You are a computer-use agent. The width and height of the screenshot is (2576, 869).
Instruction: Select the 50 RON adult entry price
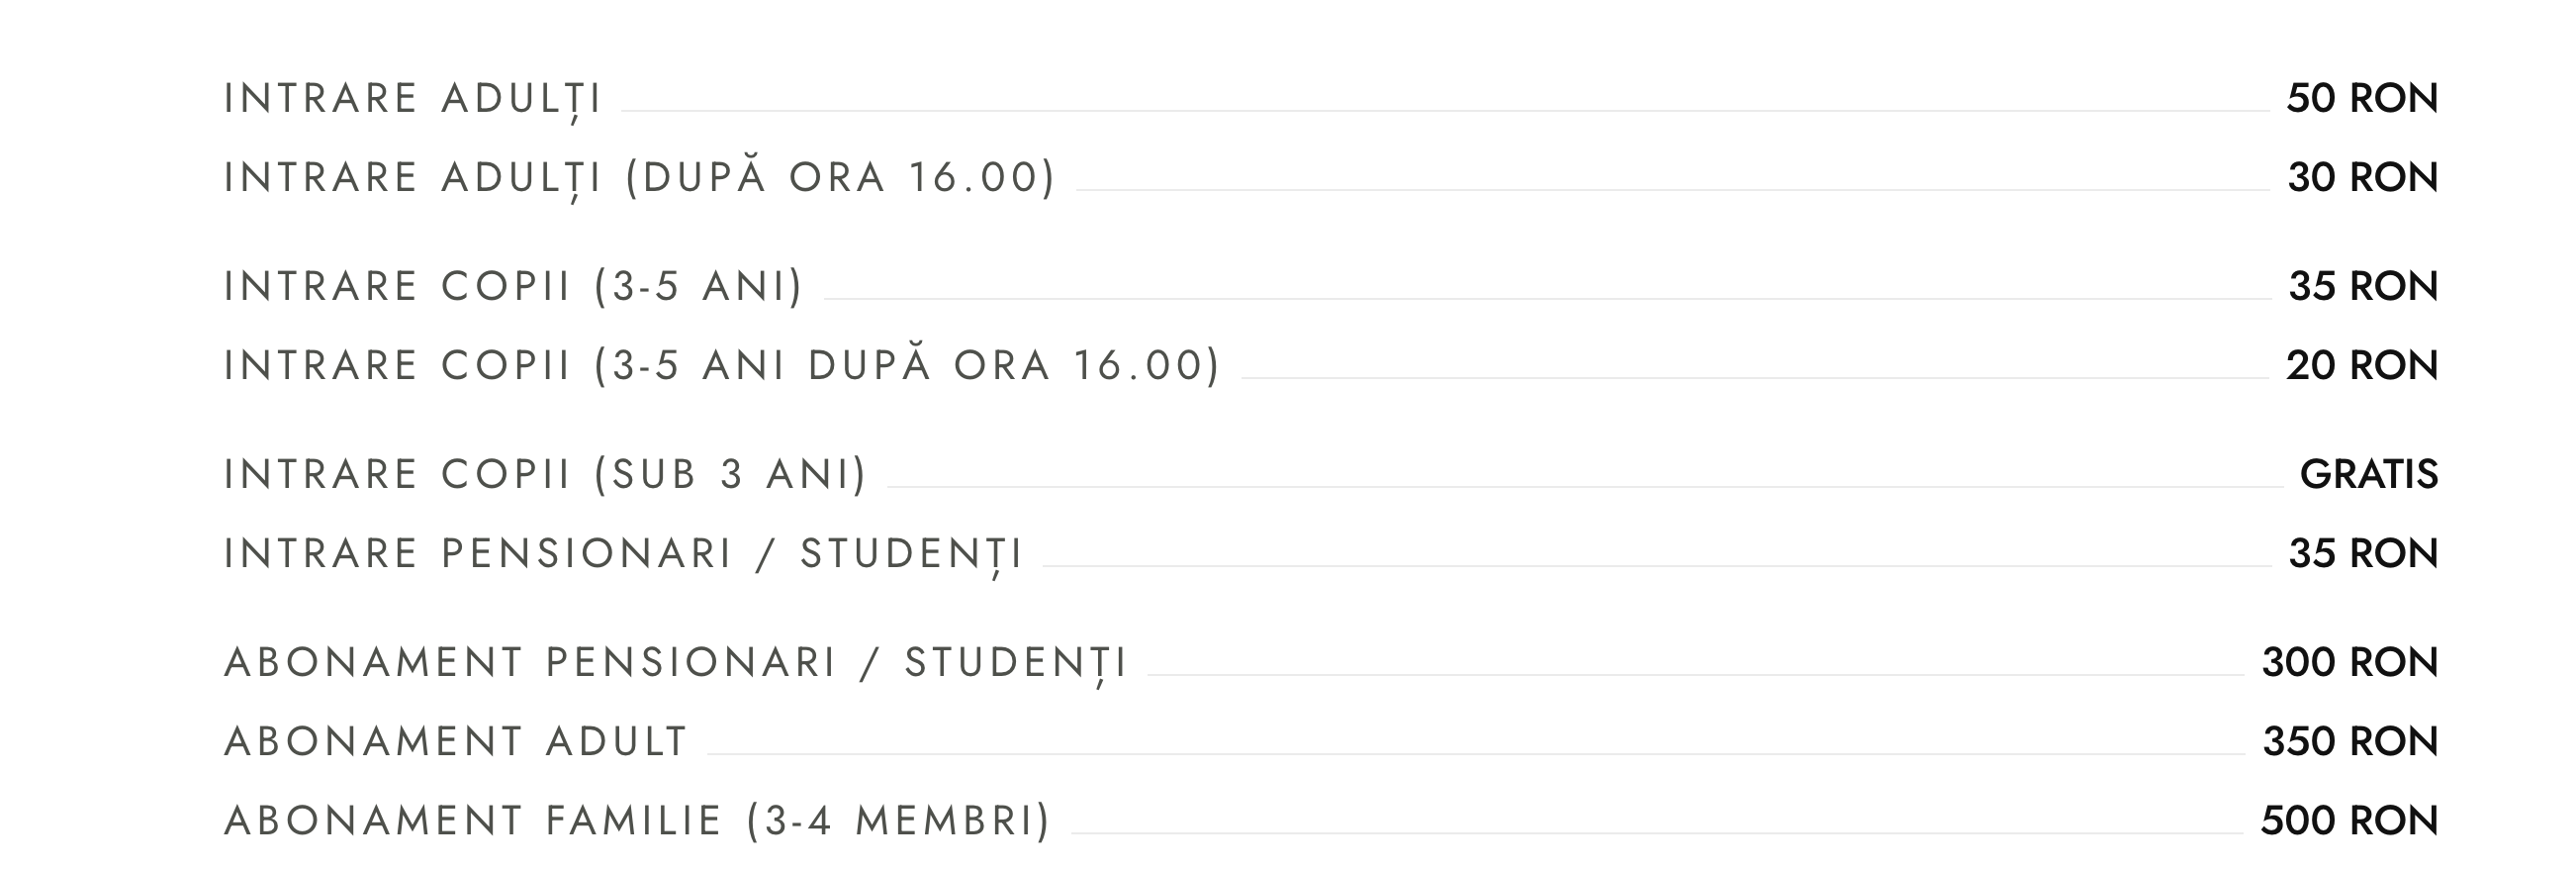pyautogui.click(x=2361, y=98)
